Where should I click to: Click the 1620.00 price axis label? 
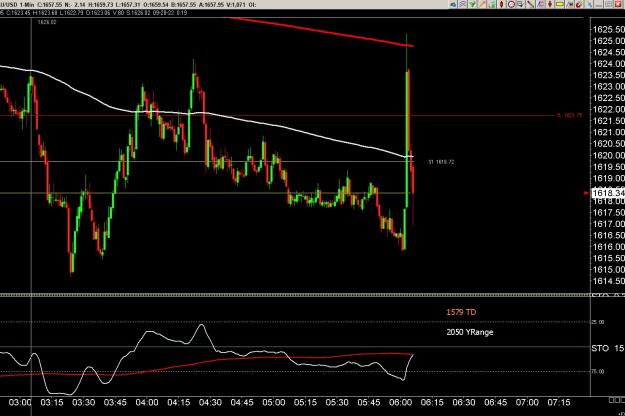pyautogui.click(x=609, y=155)
